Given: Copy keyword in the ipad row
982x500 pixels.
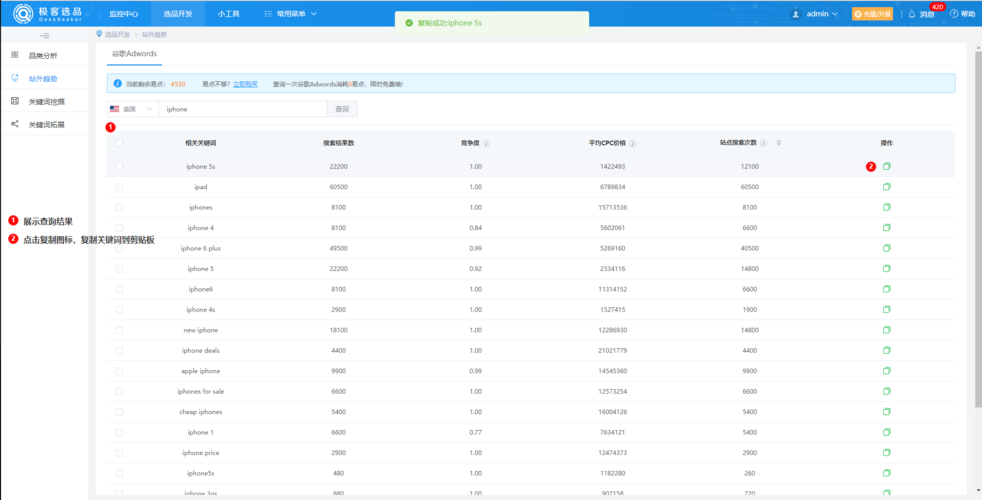Looking at the screenshot, I should 886,187.
